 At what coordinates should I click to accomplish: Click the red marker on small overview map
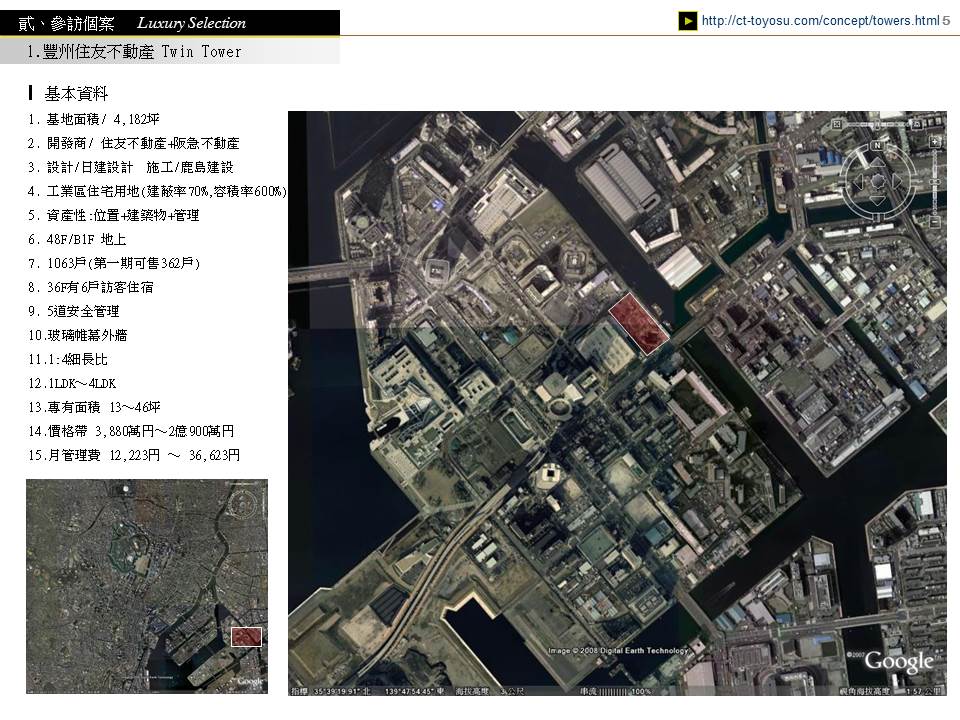246,637
